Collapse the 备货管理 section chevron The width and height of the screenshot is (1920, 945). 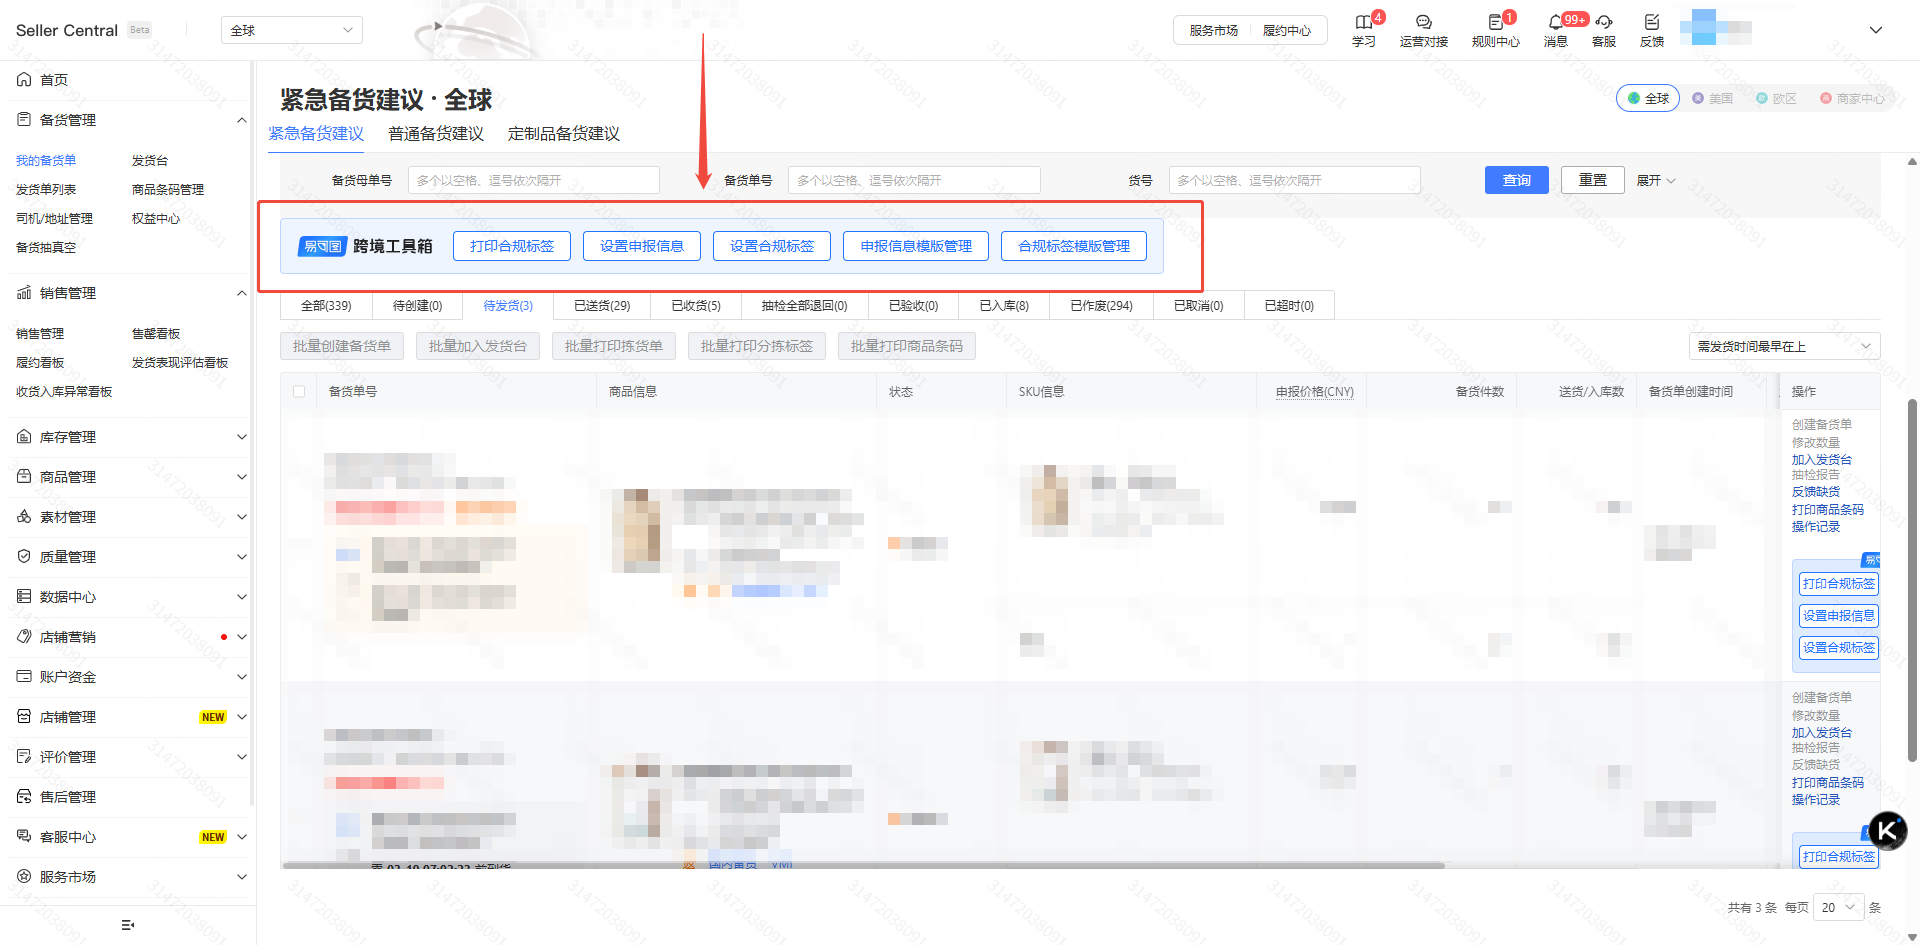(241, 120)
